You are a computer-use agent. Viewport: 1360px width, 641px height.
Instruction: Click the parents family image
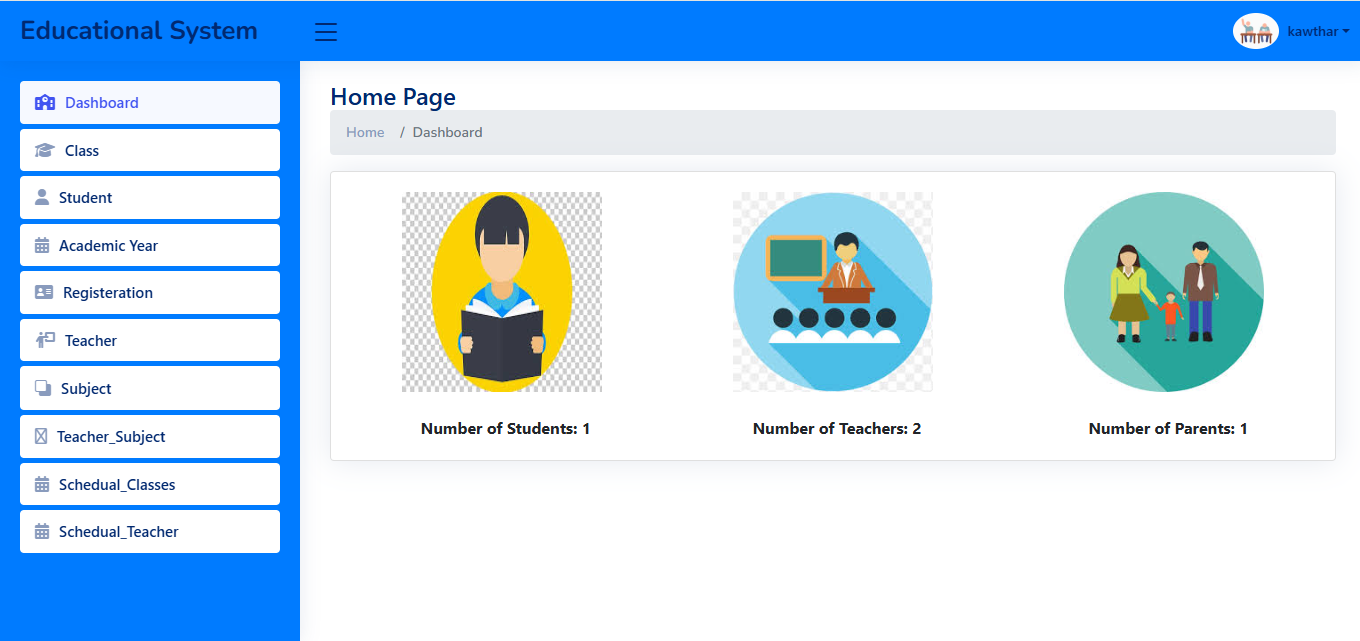click(x=1164, y=292)
